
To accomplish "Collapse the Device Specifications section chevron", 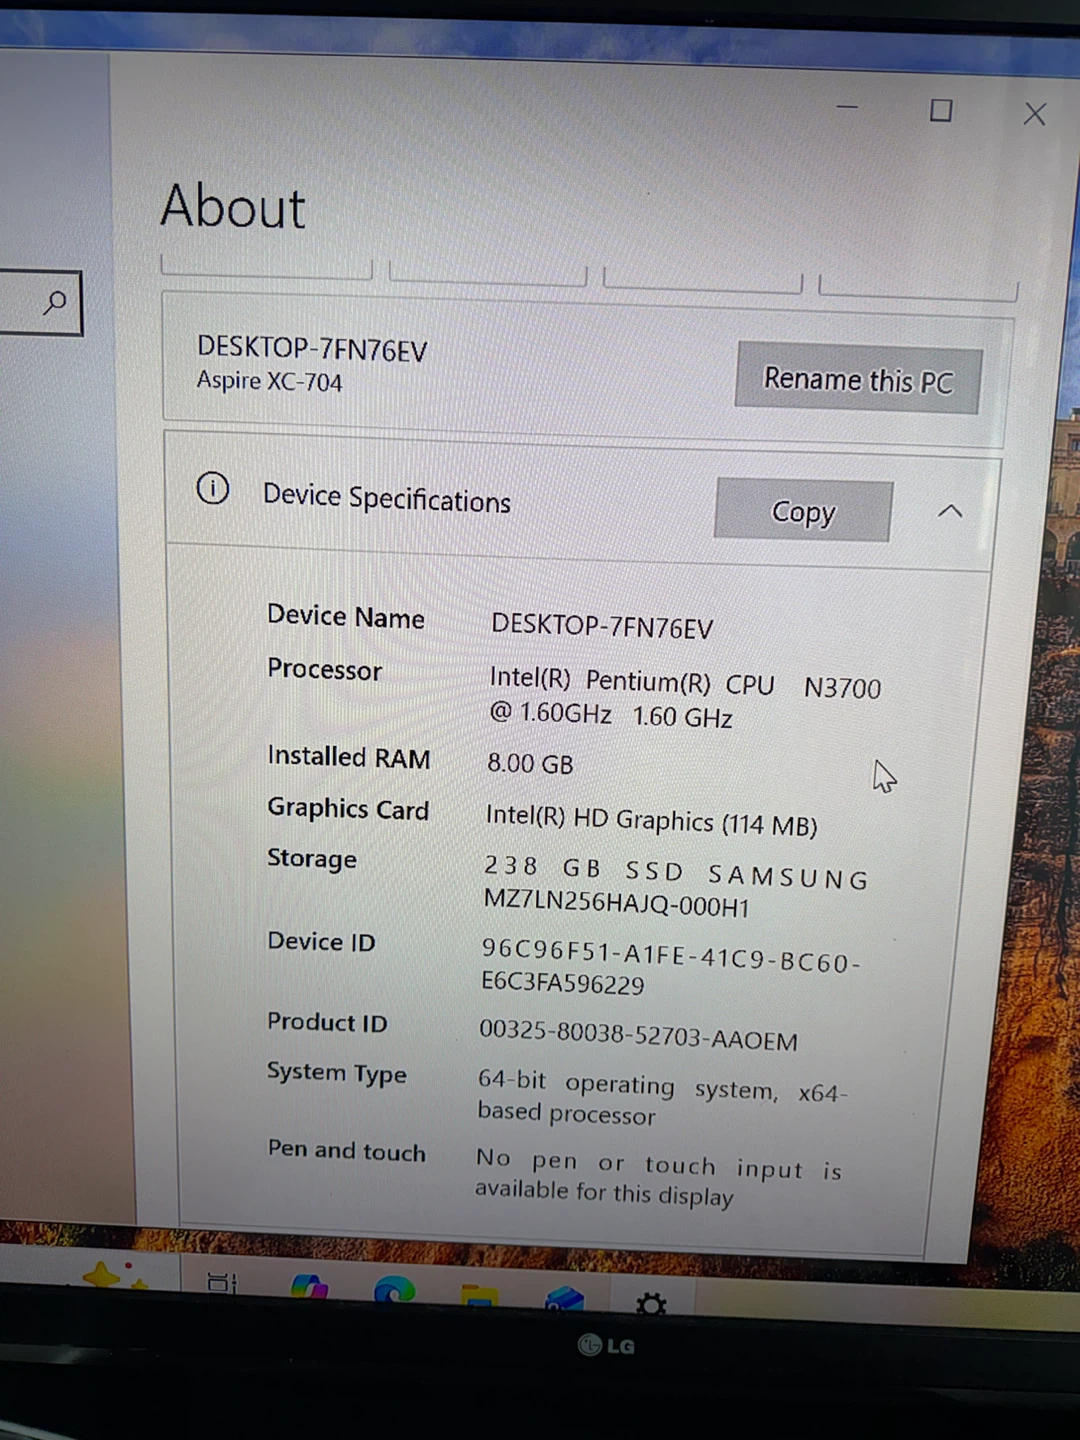I will coord(950,511).
